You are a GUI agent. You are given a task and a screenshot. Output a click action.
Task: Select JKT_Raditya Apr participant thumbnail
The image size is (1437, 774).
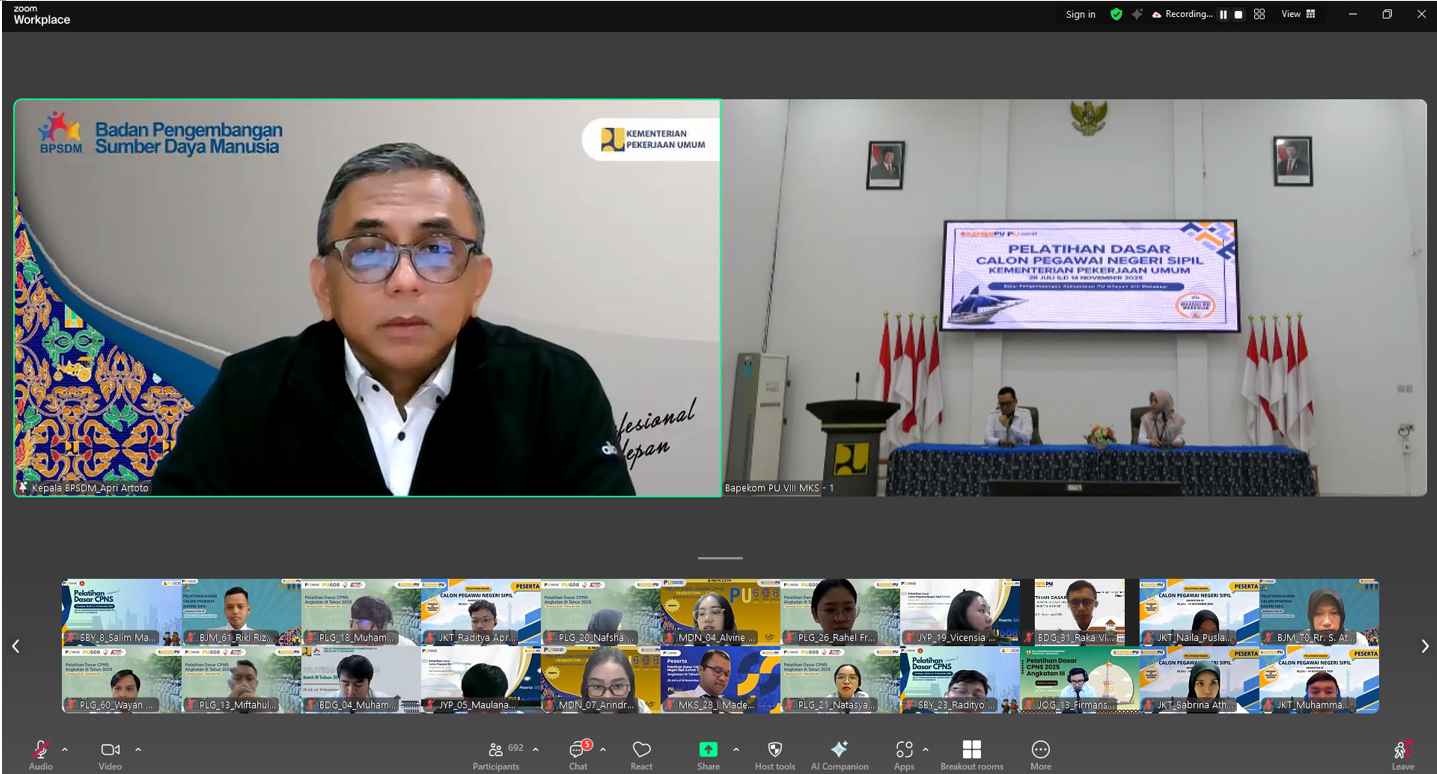click(x=481, y=612)
